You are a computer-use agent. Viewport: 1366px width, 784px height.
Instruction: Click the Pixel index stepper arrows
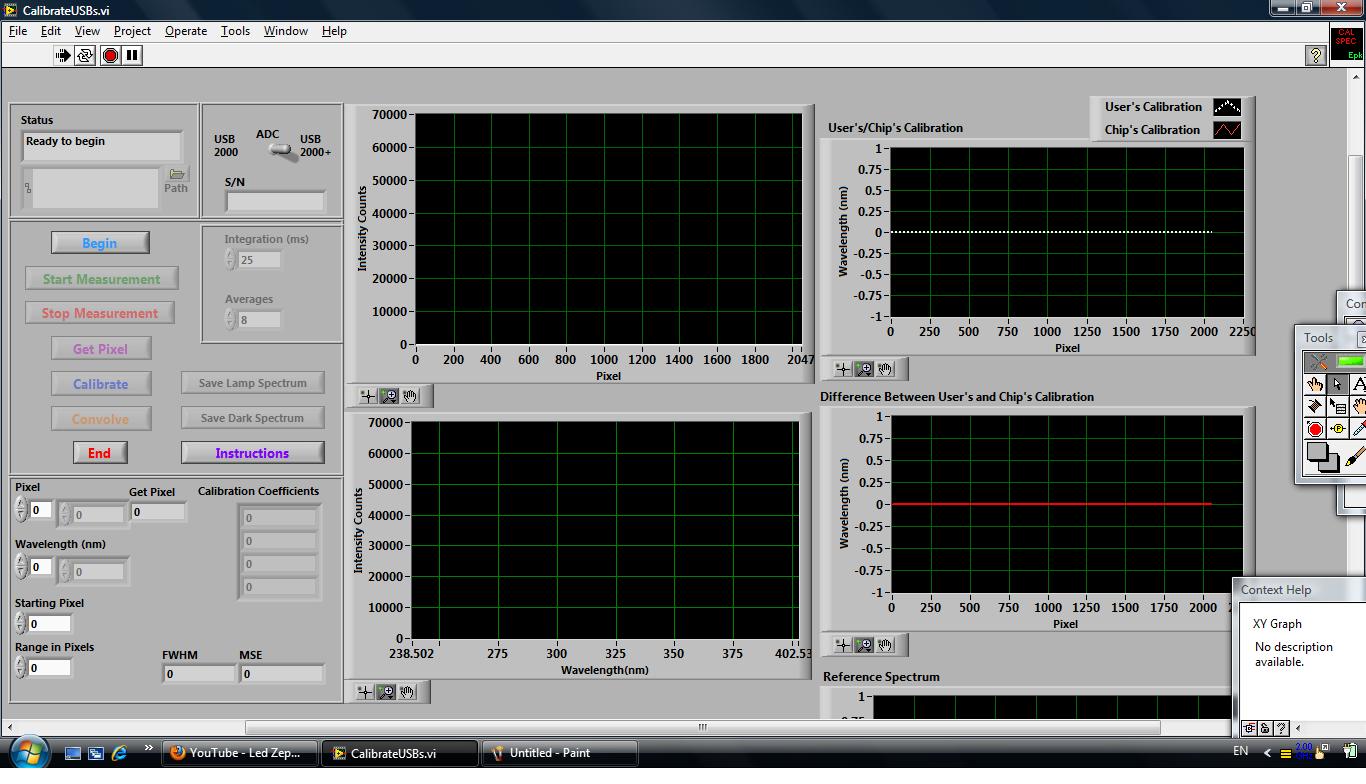pyautogui.click(x=21, y=510)
